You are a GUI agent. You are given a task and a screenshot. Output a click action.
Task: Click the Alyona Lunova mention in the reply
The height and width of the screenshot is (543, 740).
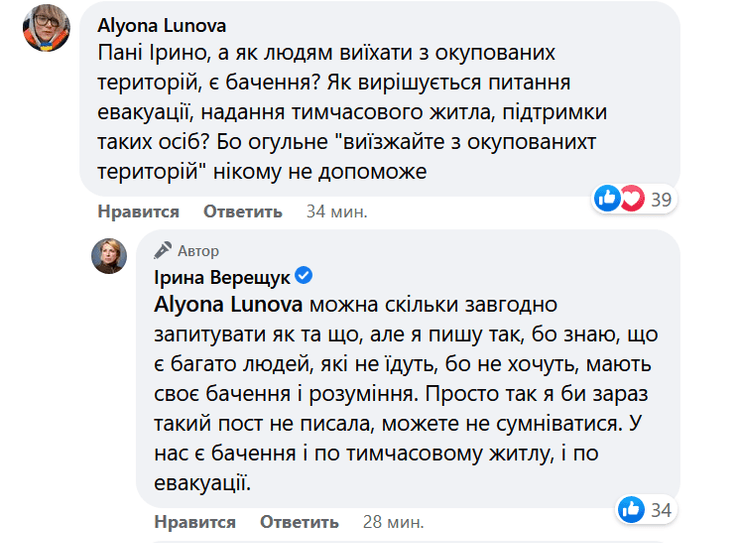229,303
